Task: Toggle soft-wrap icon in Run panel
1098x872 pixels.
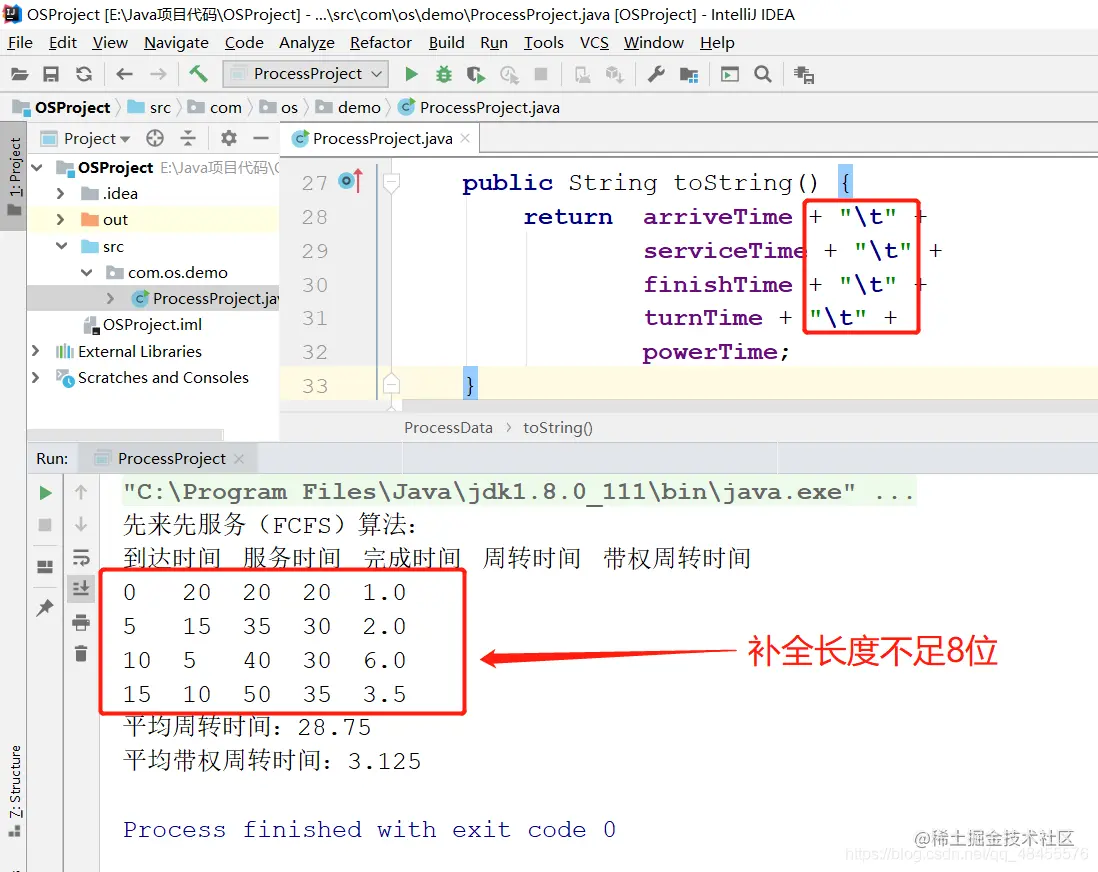Action: (x=81, y=557)
